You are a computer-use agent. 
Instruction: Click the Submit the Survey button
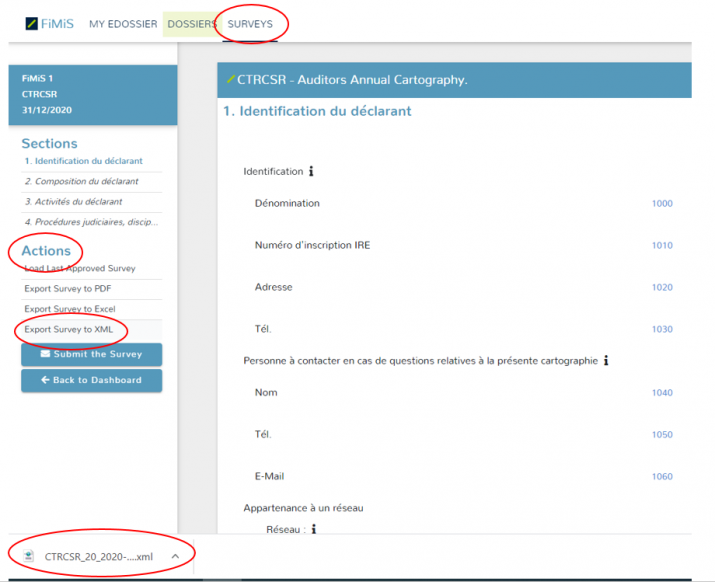[92, 354]
